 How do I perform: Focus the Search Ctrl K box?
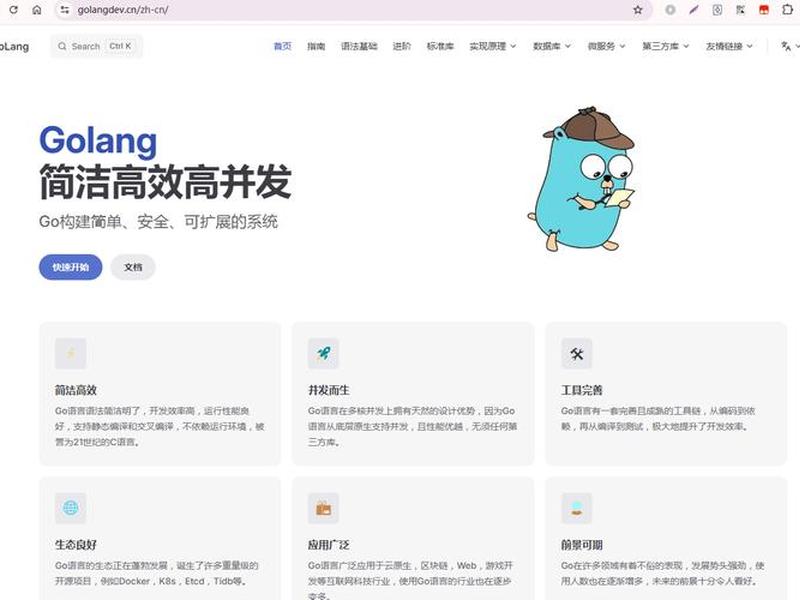pyautogui.click(x=96, y=46)
